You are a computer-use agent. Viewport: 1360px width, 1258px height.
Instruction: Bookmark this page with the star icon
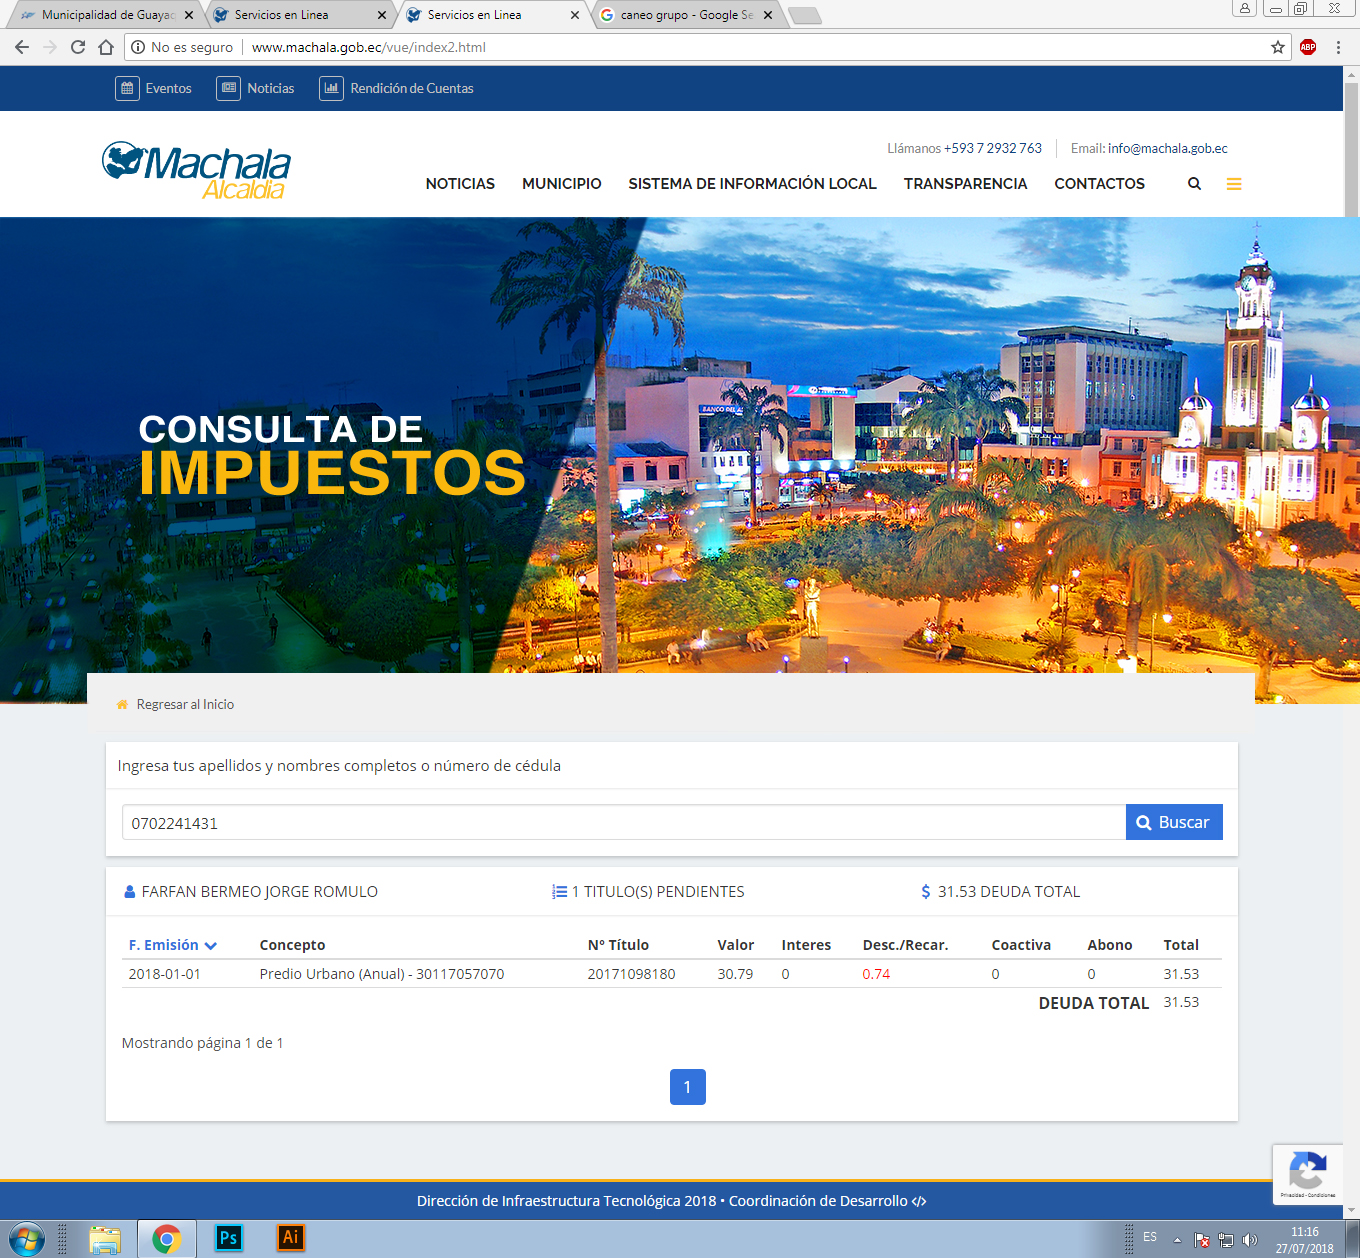(1277, 47)
